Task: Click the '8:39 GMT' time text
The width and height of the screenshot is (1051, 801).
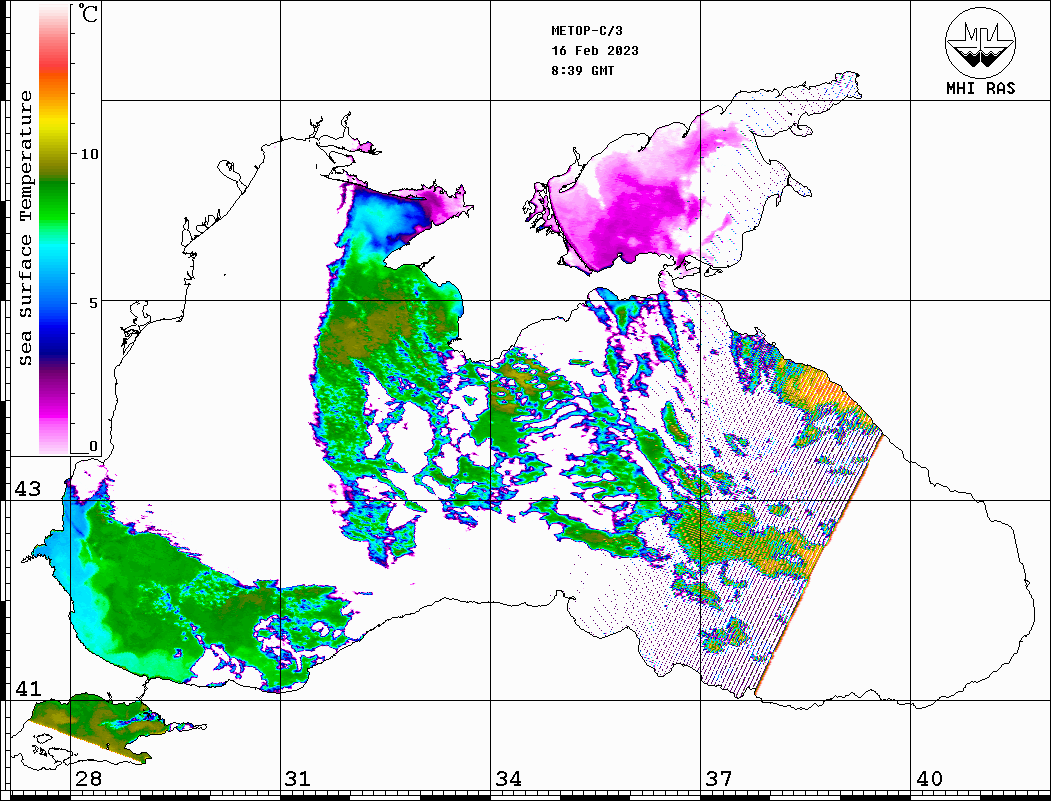Action: coord(583,70)
